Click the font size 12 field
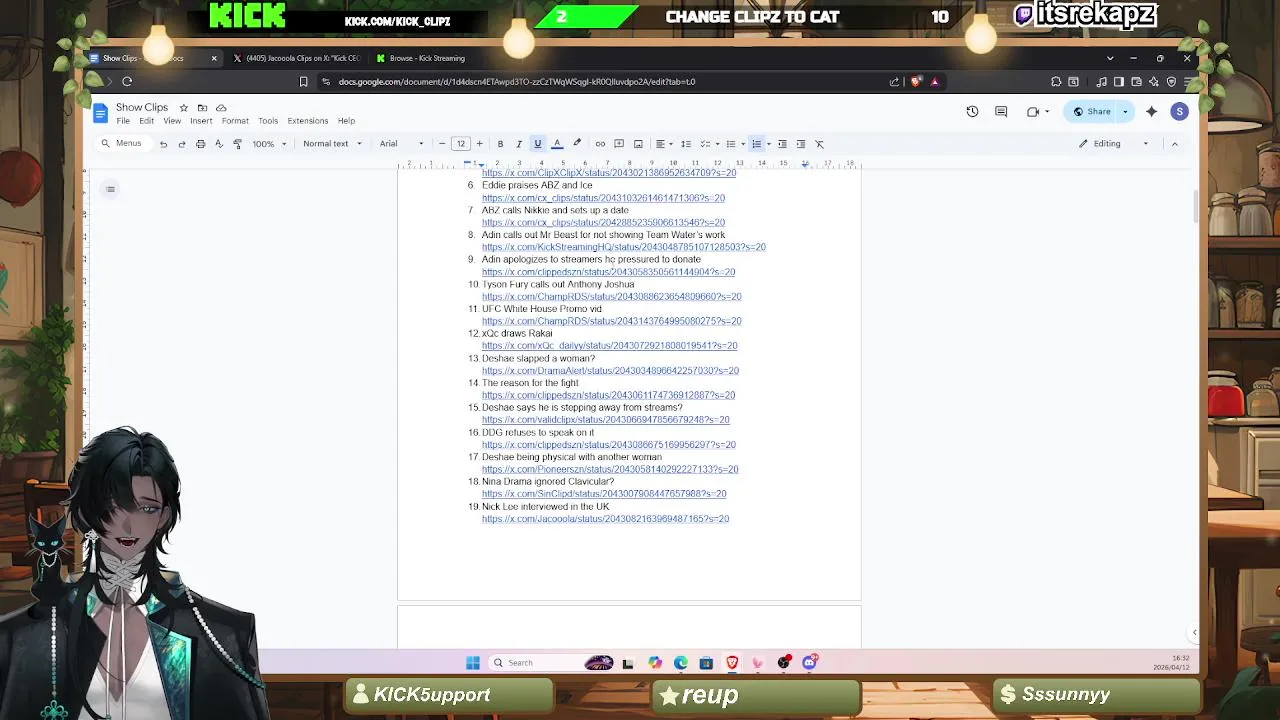Image resolution: width=1280 pixels, height=720 pixels. (x=461, y=144)
